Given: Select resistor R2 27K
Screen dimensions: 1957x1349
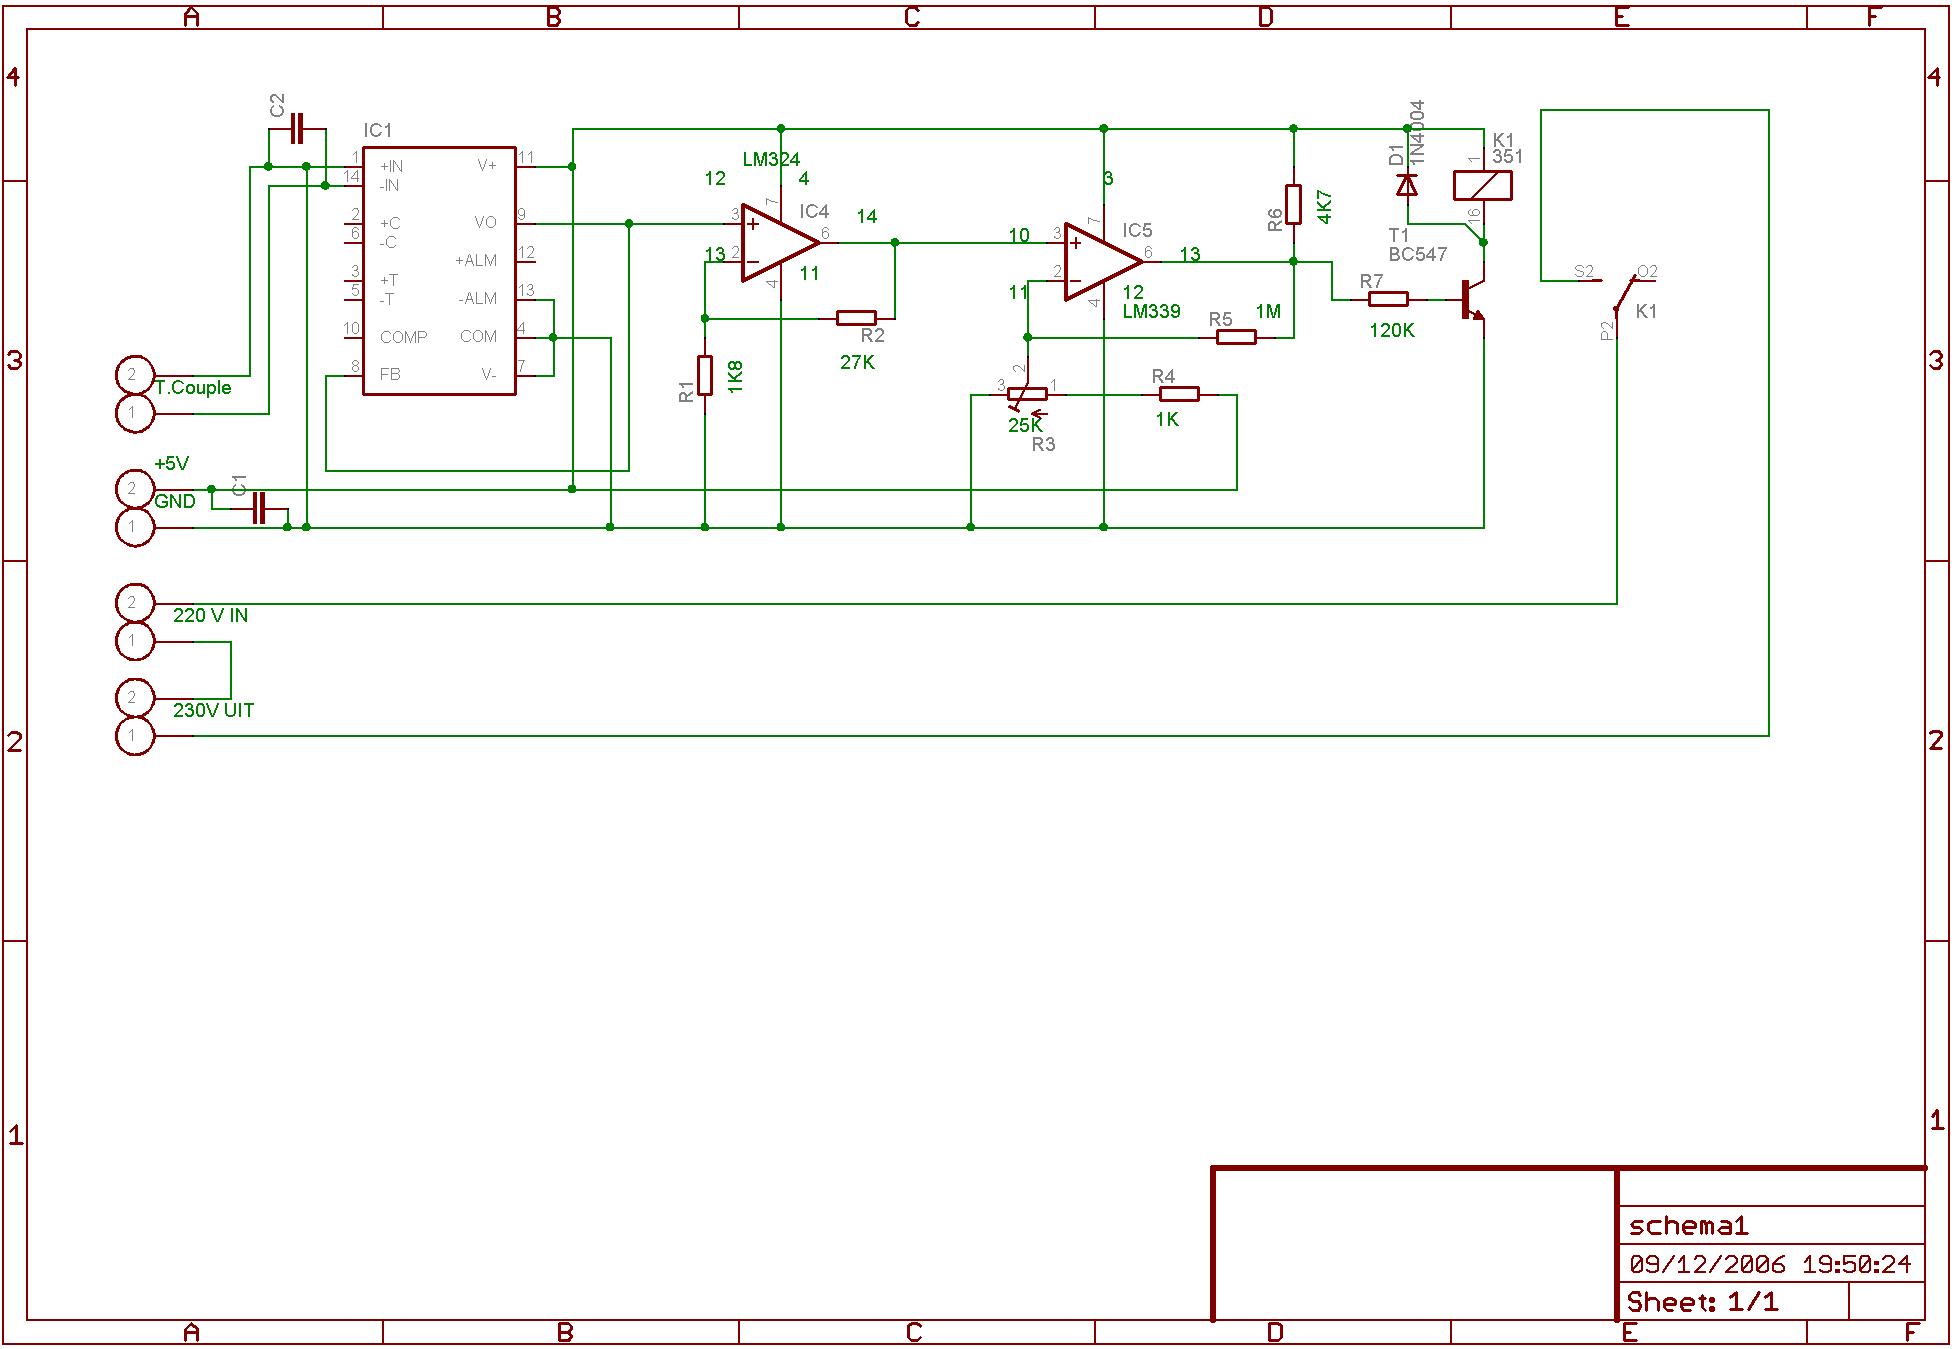Looking at the screenshot, I should click(856, 318).
